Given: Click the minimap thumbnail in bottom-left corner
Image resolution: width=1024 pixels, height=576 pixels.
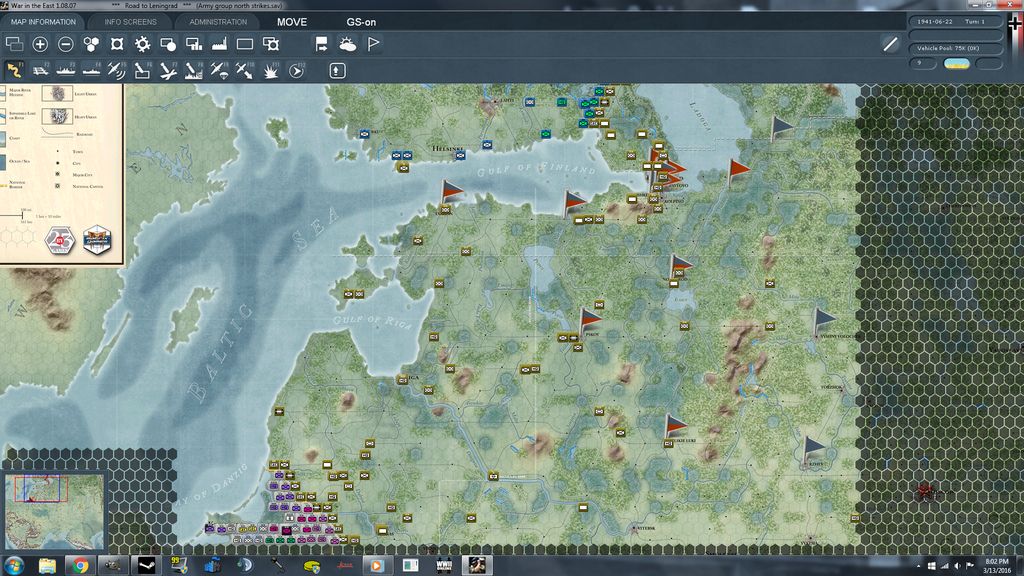Looking at the screenshot, I should point(54,511).
